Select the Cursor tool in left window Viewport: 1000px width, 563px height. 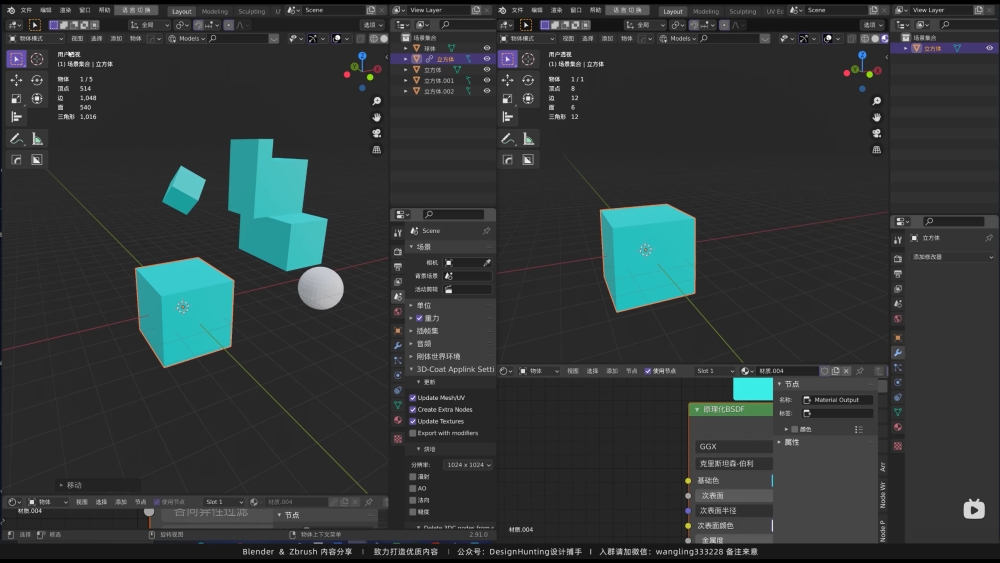(37, 59)
